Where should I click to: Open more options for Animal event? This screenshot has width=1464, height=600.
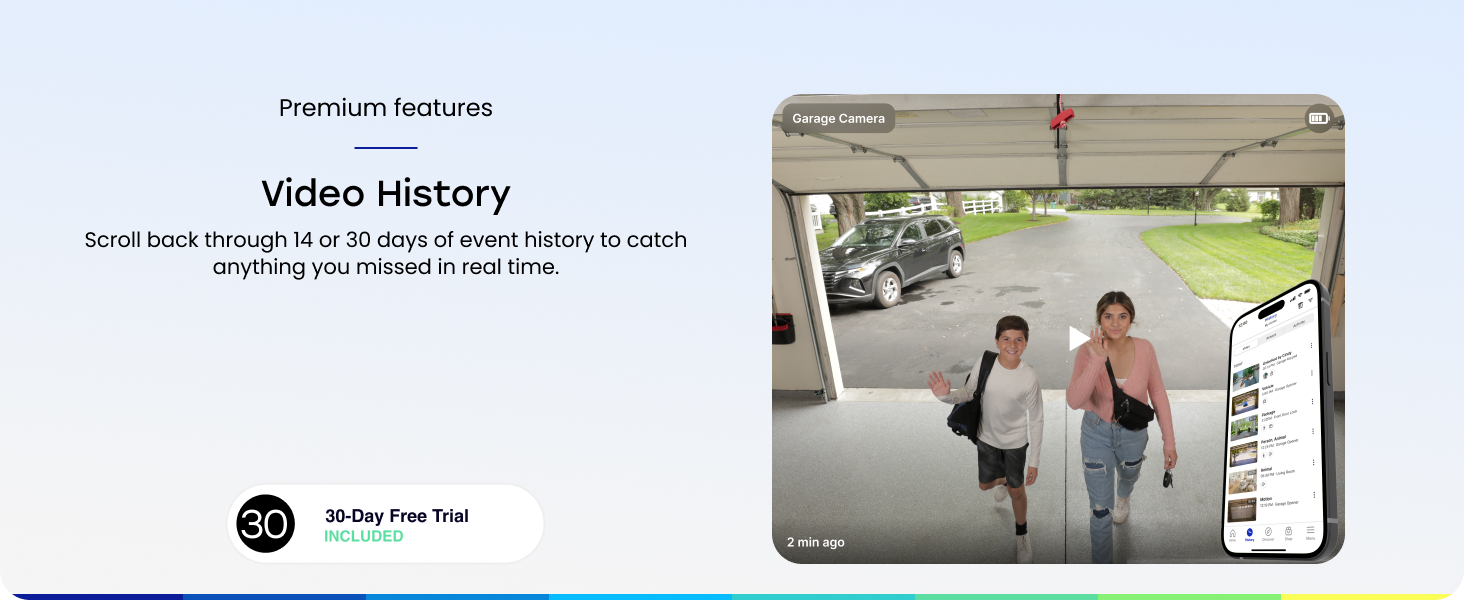pos(1313,462)
